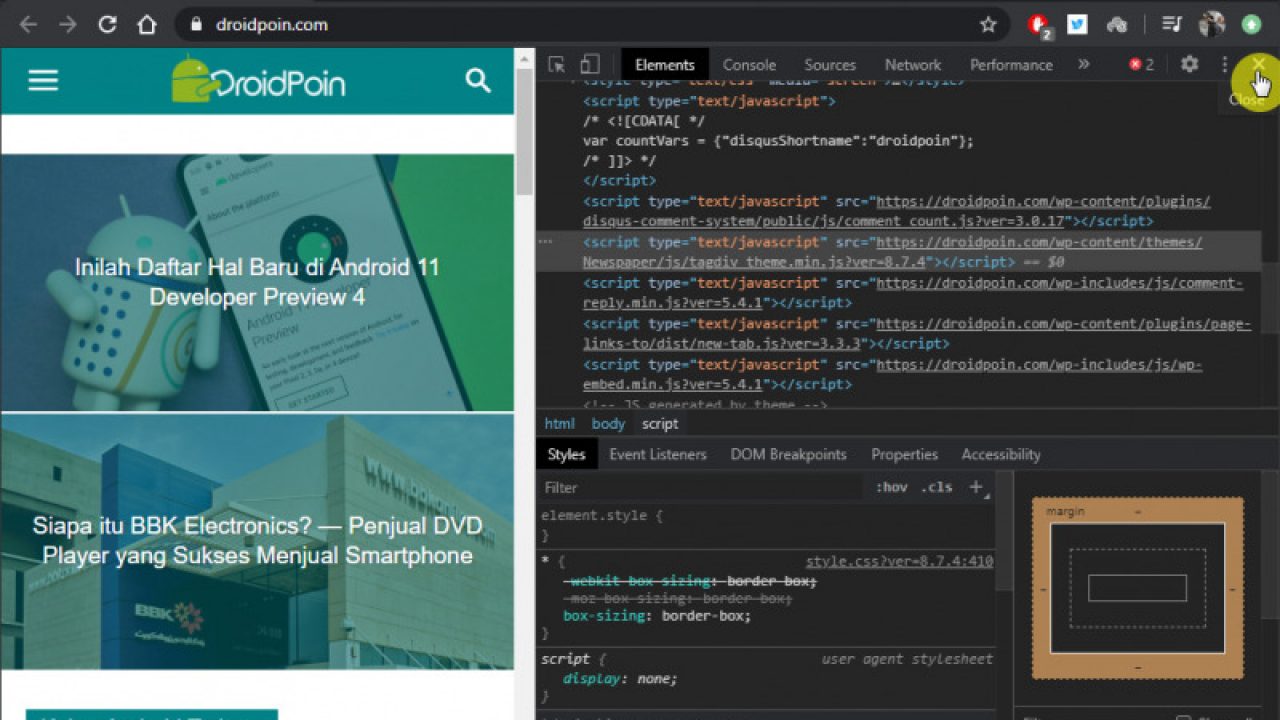Open the new-tab.js script link
This screenshot has width=1280, height=720.
point(917,333)
